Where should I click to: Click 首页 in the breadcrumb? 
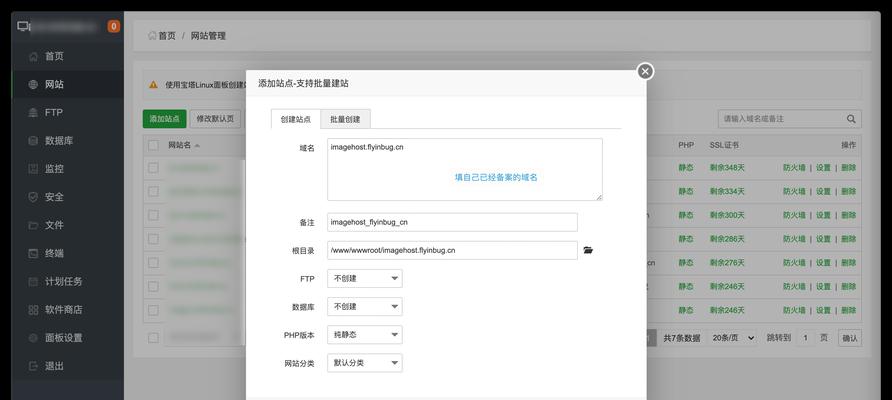[167, 35]
